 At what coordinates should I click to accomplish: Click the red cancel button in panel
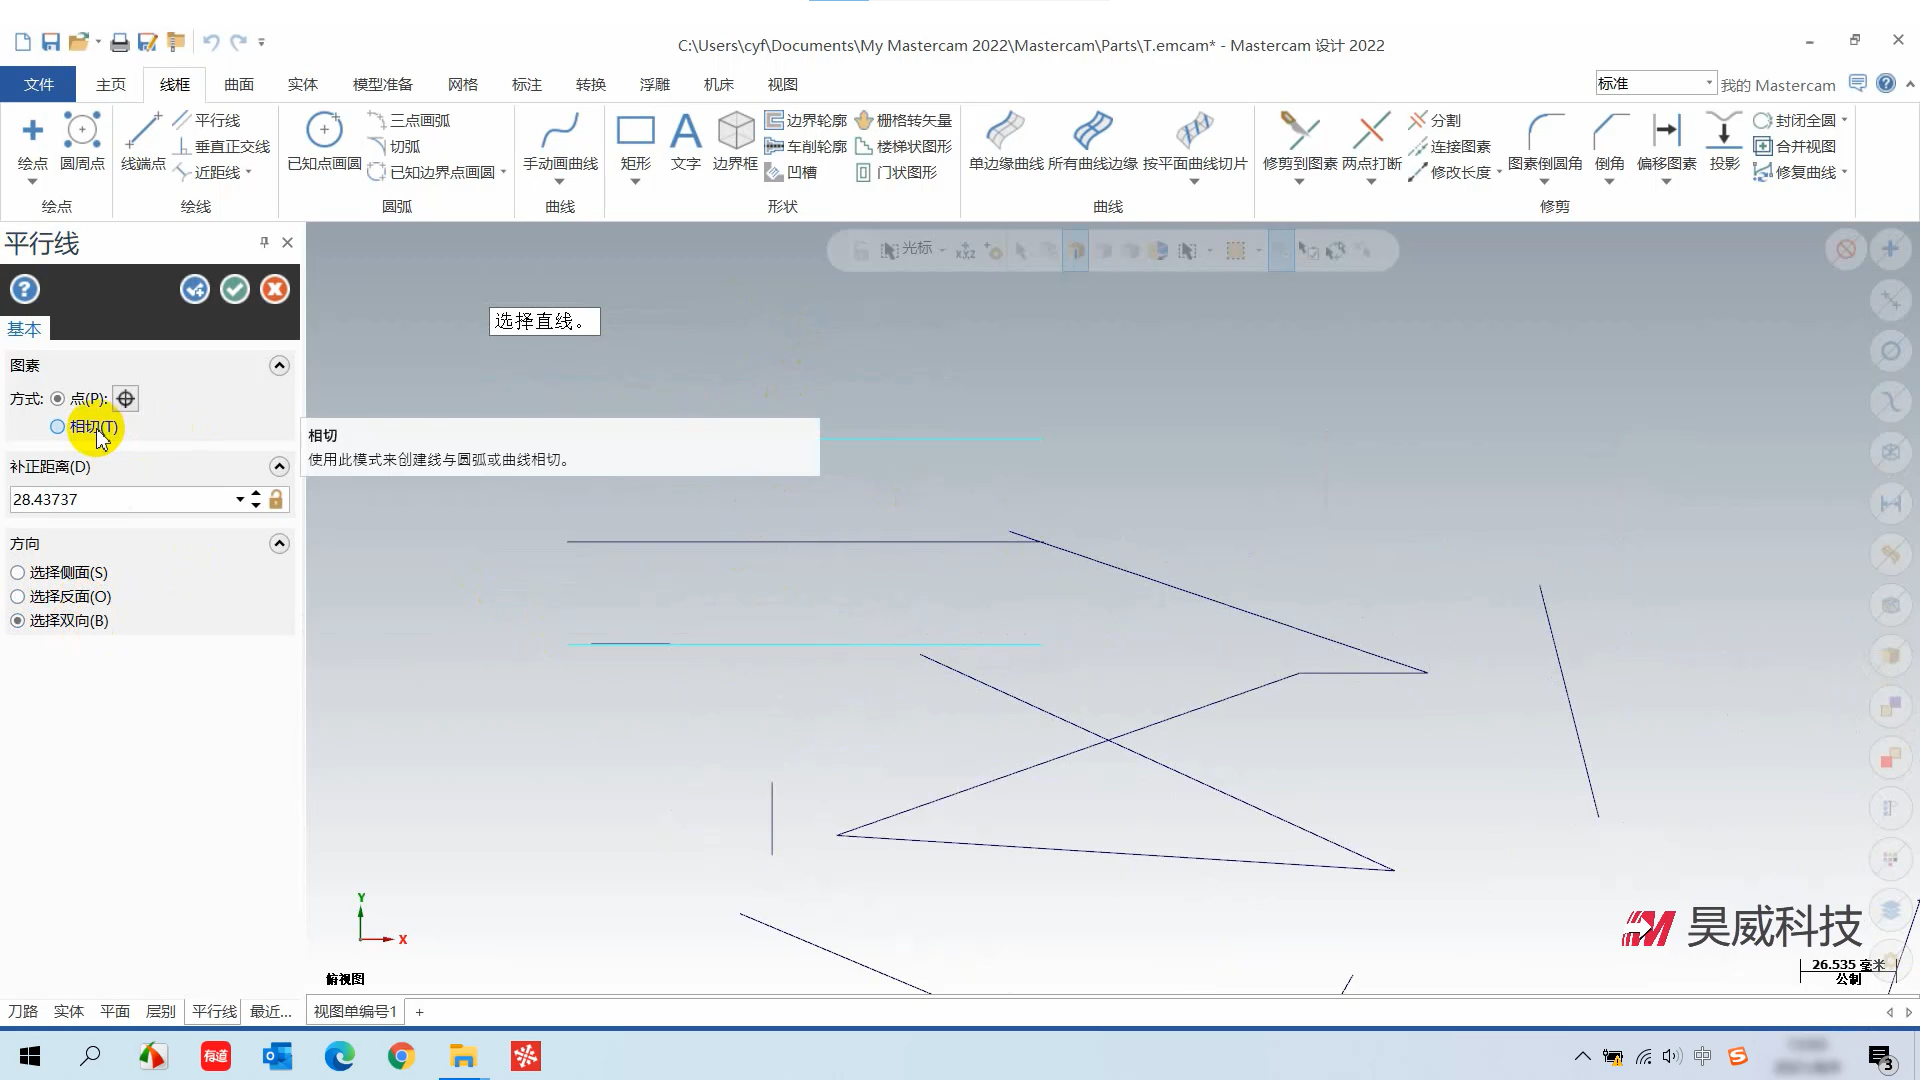(275, 290)
